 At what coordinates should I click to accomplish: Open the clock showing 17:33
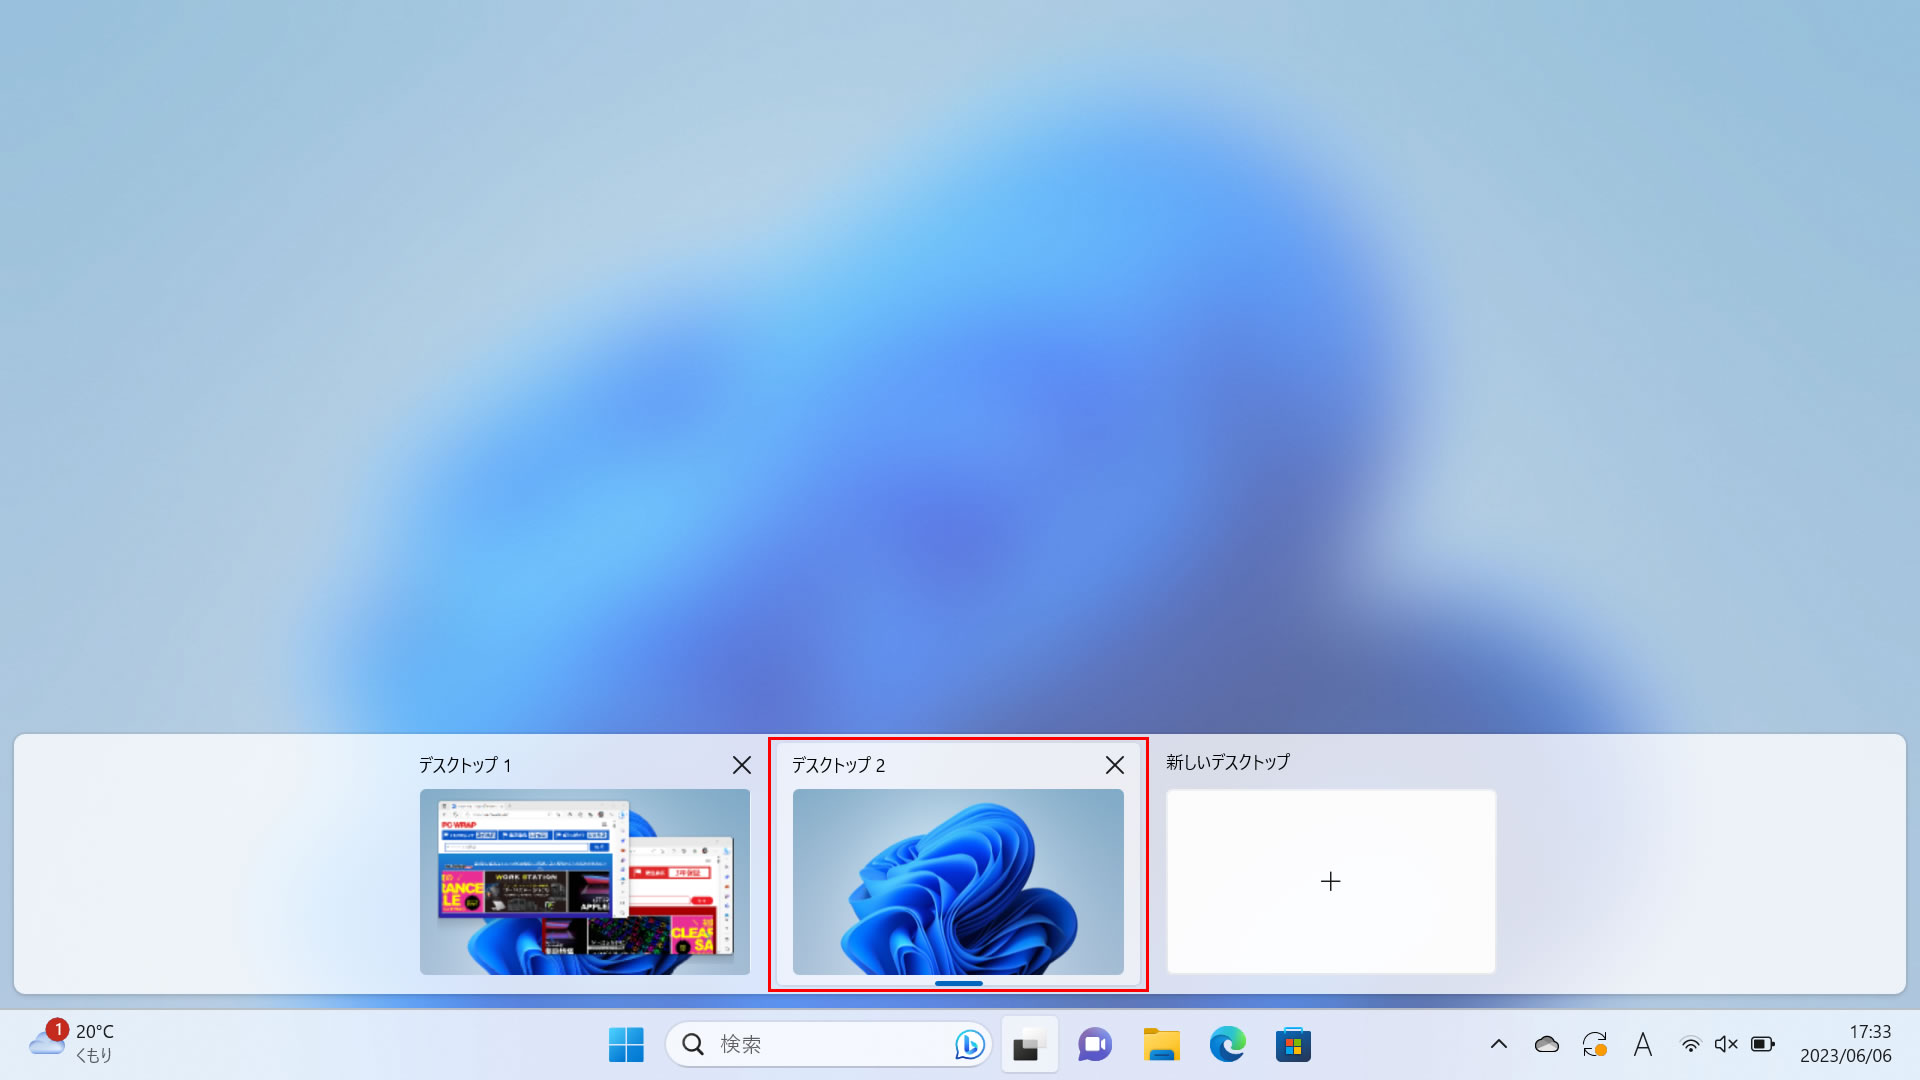pos(1846,1043)
